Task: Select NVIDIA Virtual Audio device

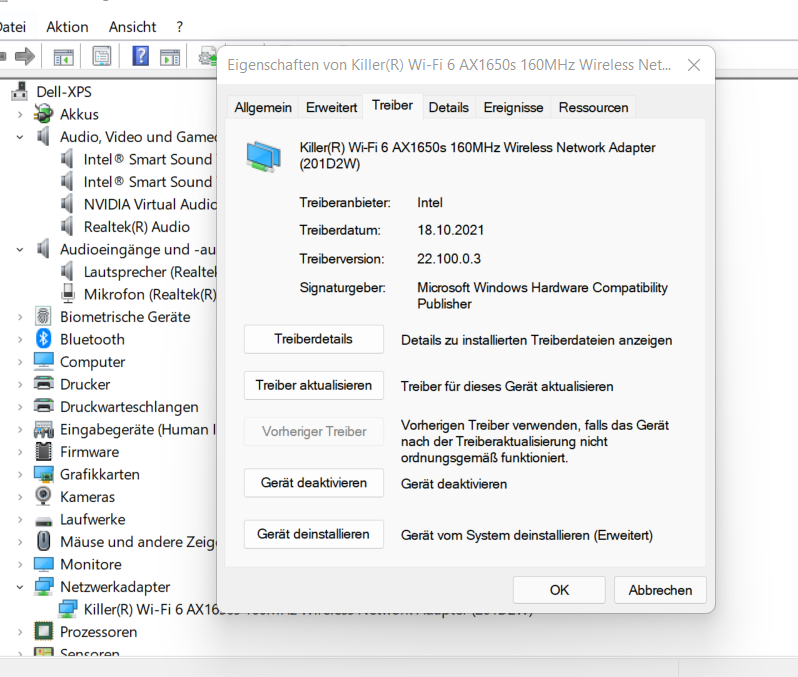Action: [x=150, y=204]
